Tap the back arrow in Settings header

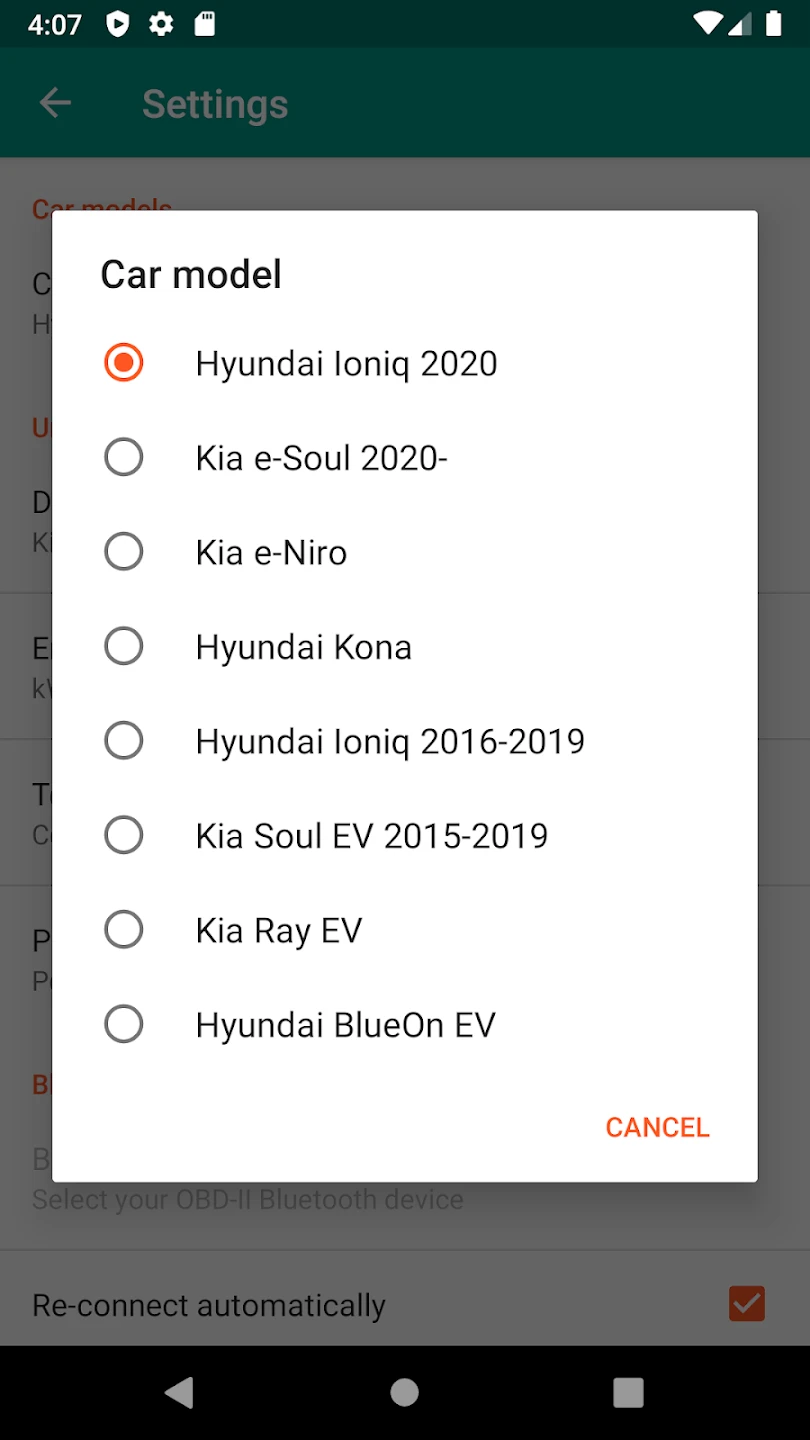(x=55, y=103)
